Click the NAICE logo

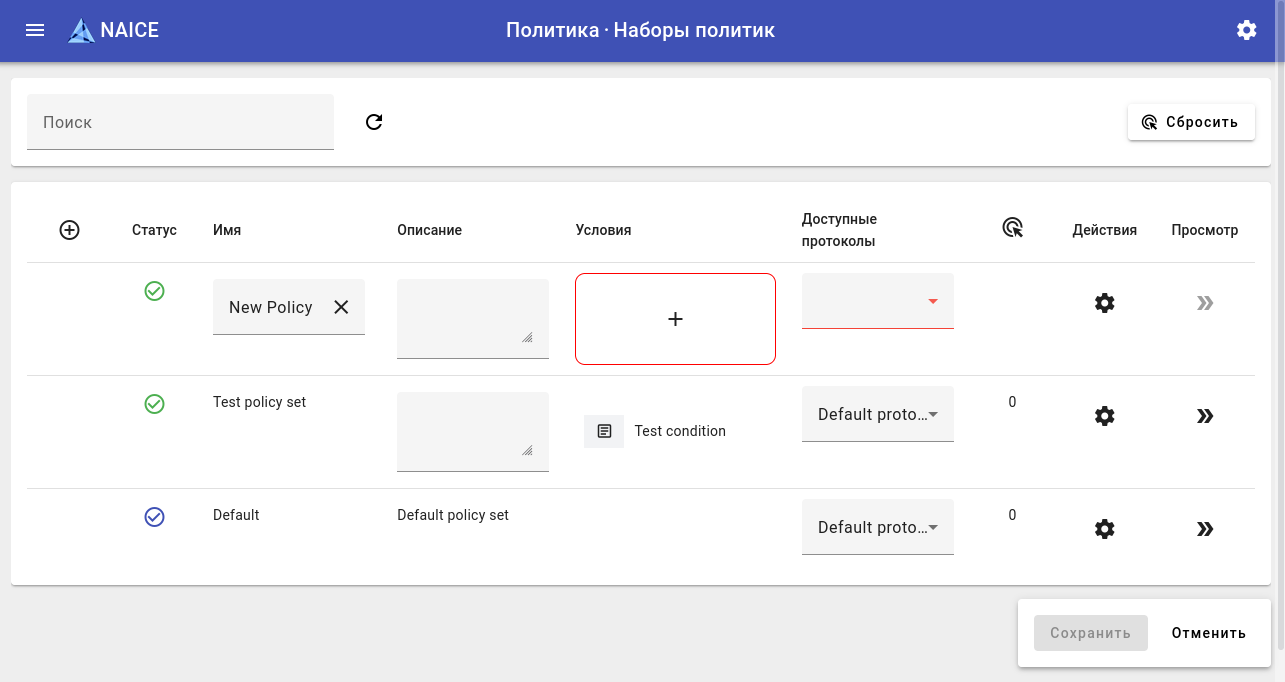[x=113, y=30]
